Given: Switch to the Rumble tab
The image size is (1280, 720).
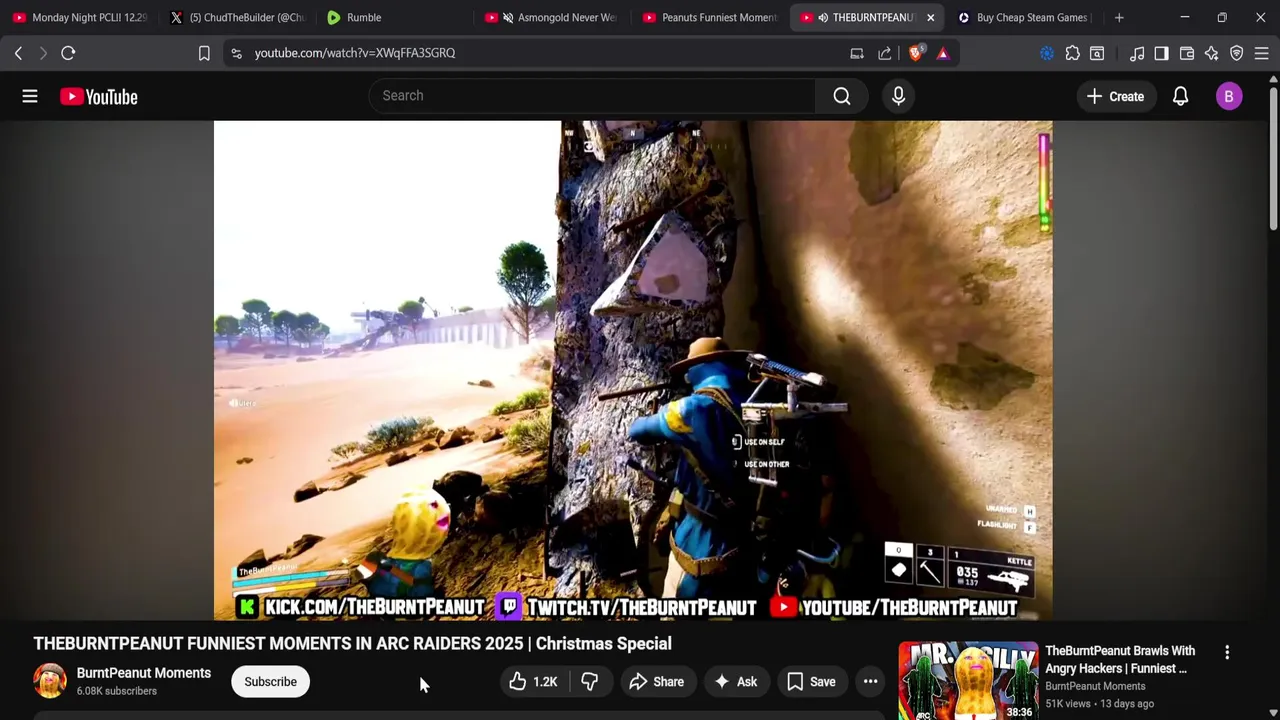Looking at the screenshot, I should pyautogui.click(x=395, y=17).
